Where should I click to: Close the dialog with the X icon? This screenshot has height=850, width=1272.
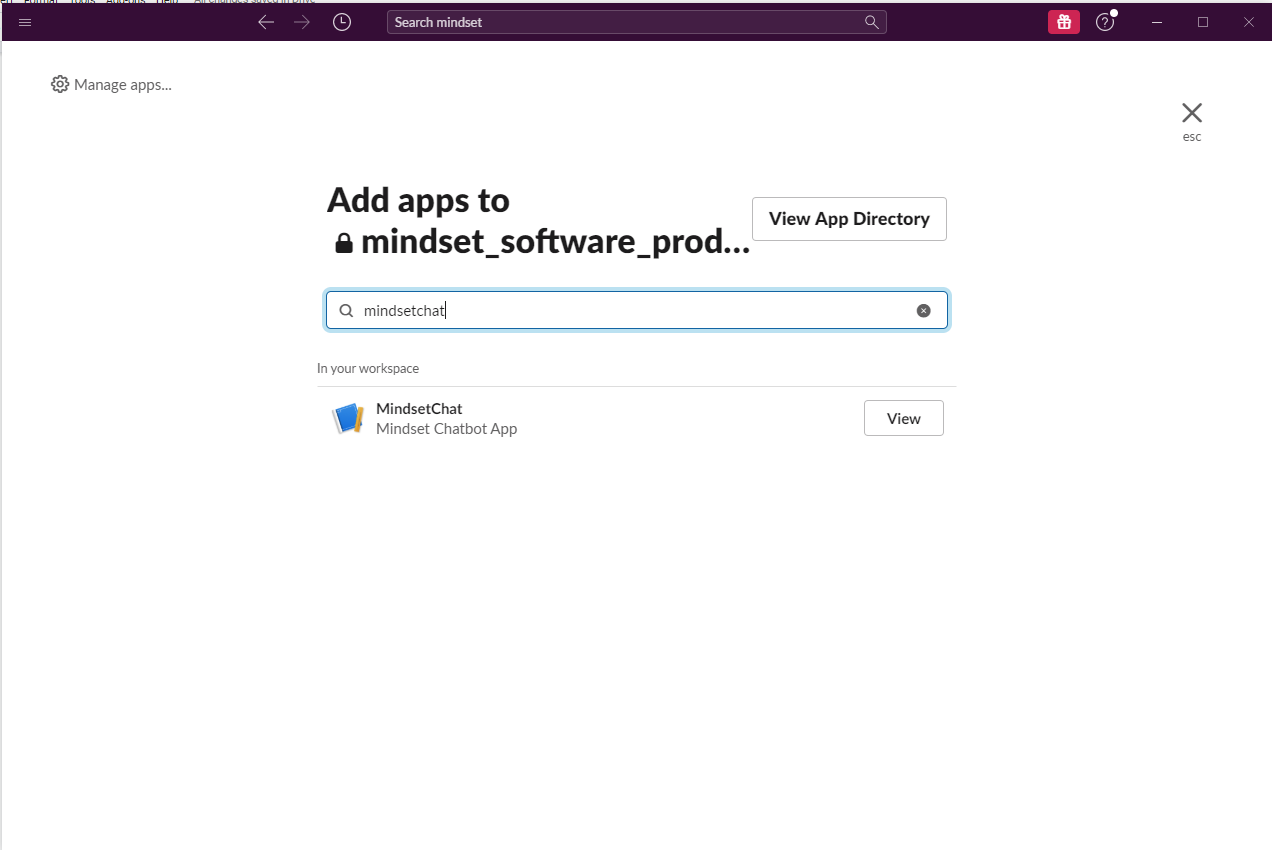1192,113
